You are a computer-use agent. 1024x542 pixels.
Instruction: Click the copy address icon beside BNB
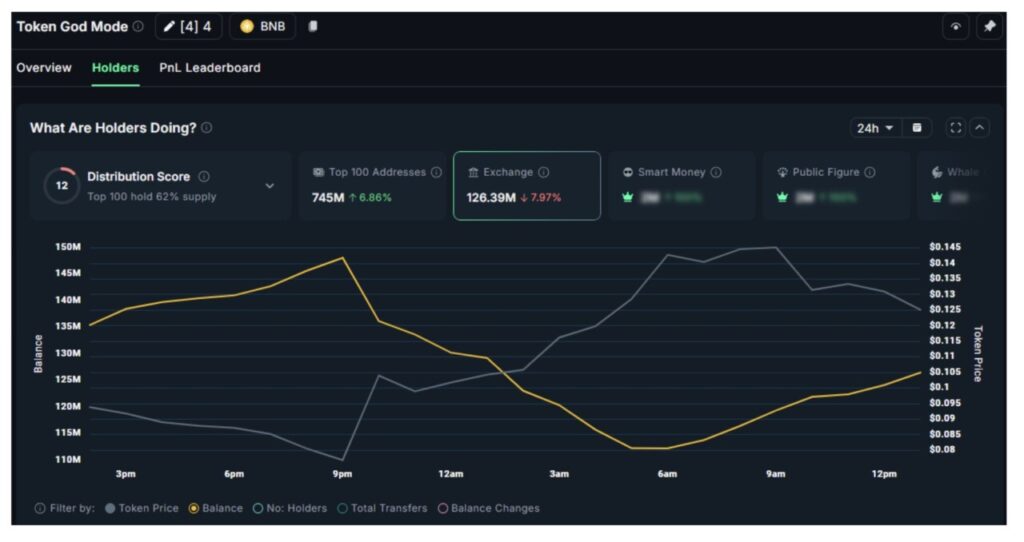point(313,27)
